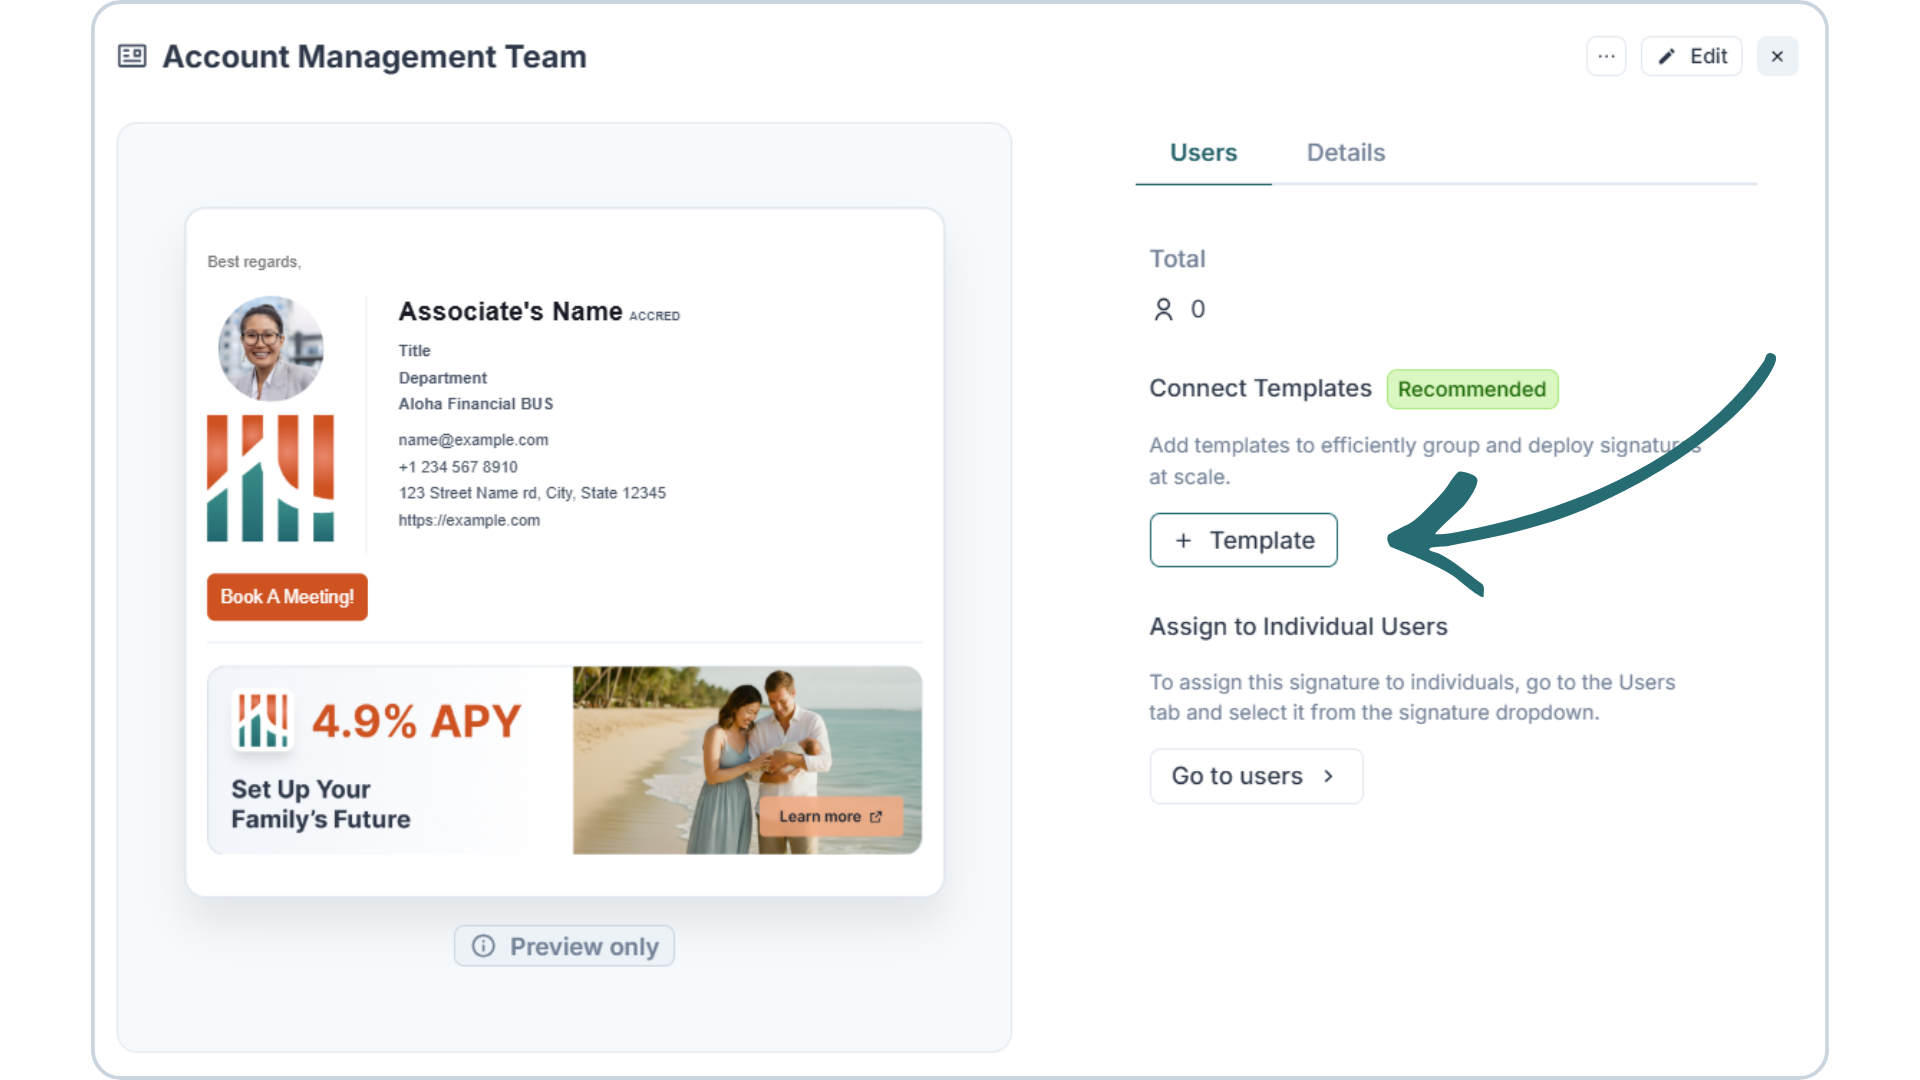The height and width of the screenshot is (1080, 1920).
Task: Click the Aloha Financial logo in signature
Action: coord(270,478)
